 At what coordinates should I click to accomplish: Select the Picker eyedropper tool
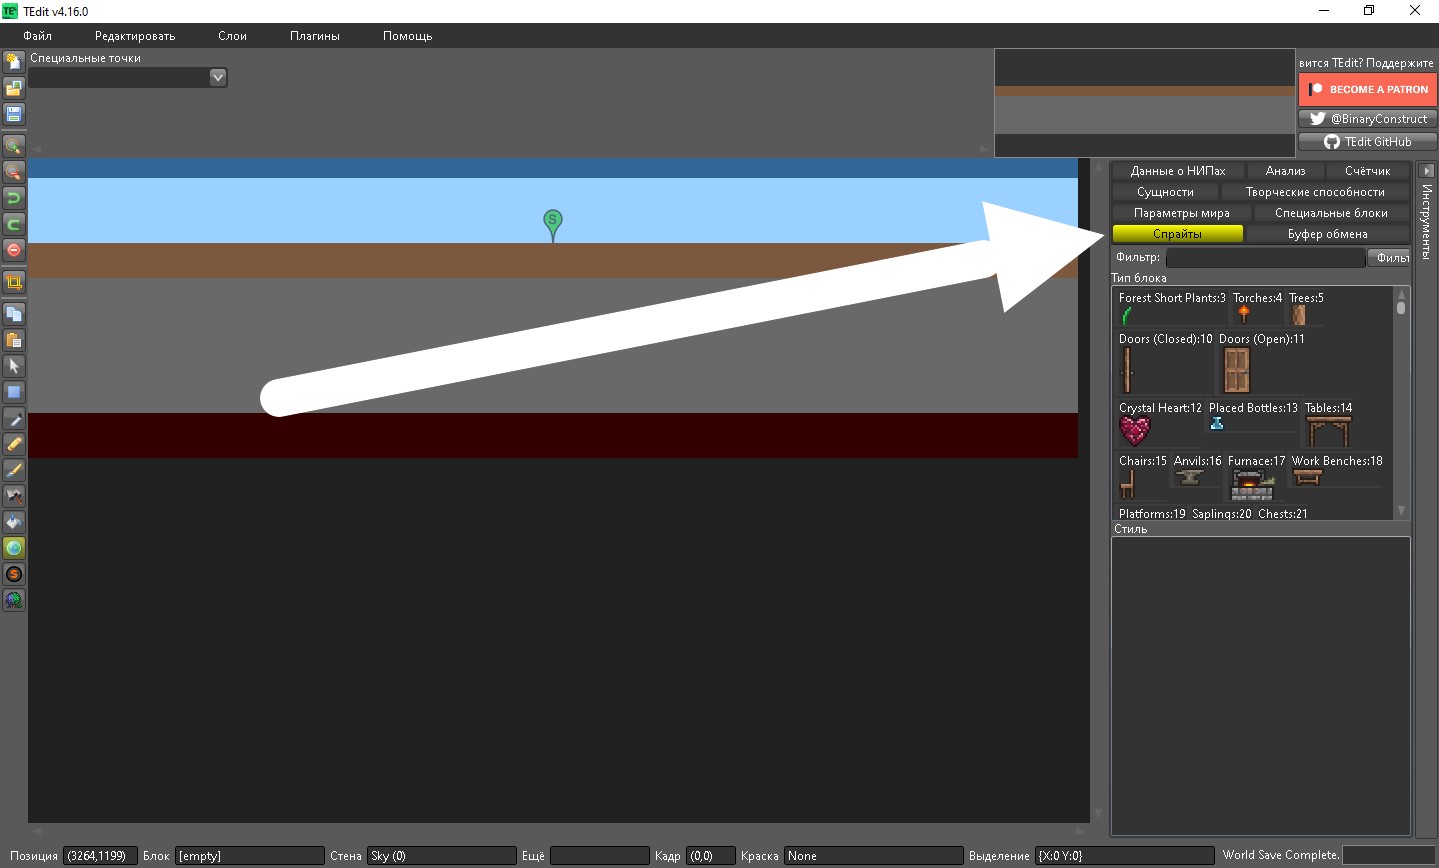[x=14, y=418]
